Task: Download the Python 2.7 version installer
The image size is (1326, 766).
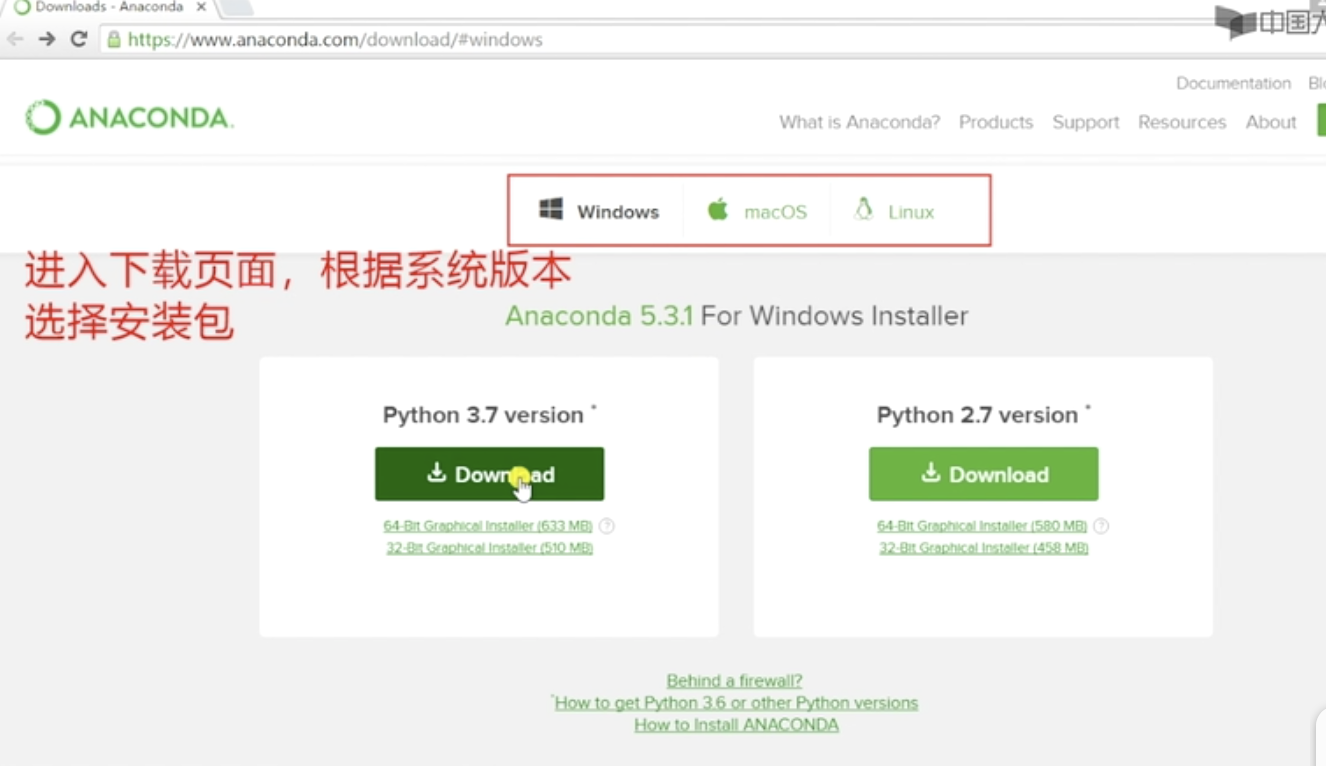Action: [983, 474]
